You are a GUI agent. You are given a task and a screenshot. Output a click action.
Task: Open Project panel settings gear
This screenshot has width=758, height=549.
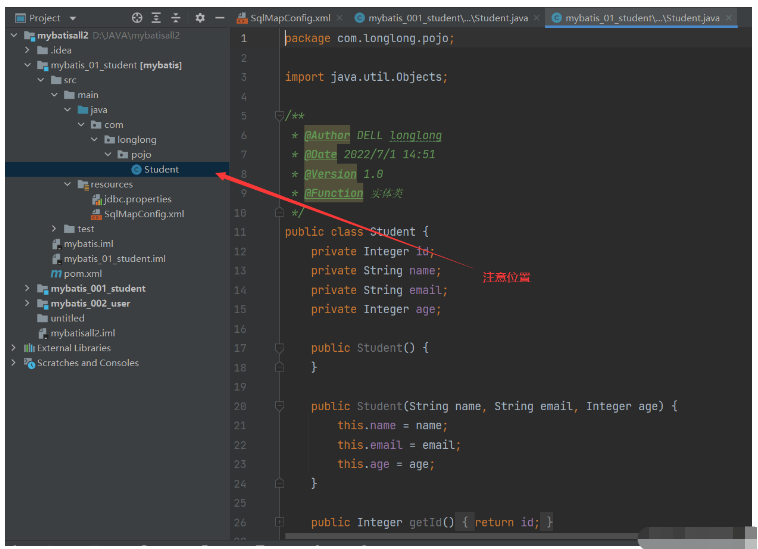coord(200,18)
